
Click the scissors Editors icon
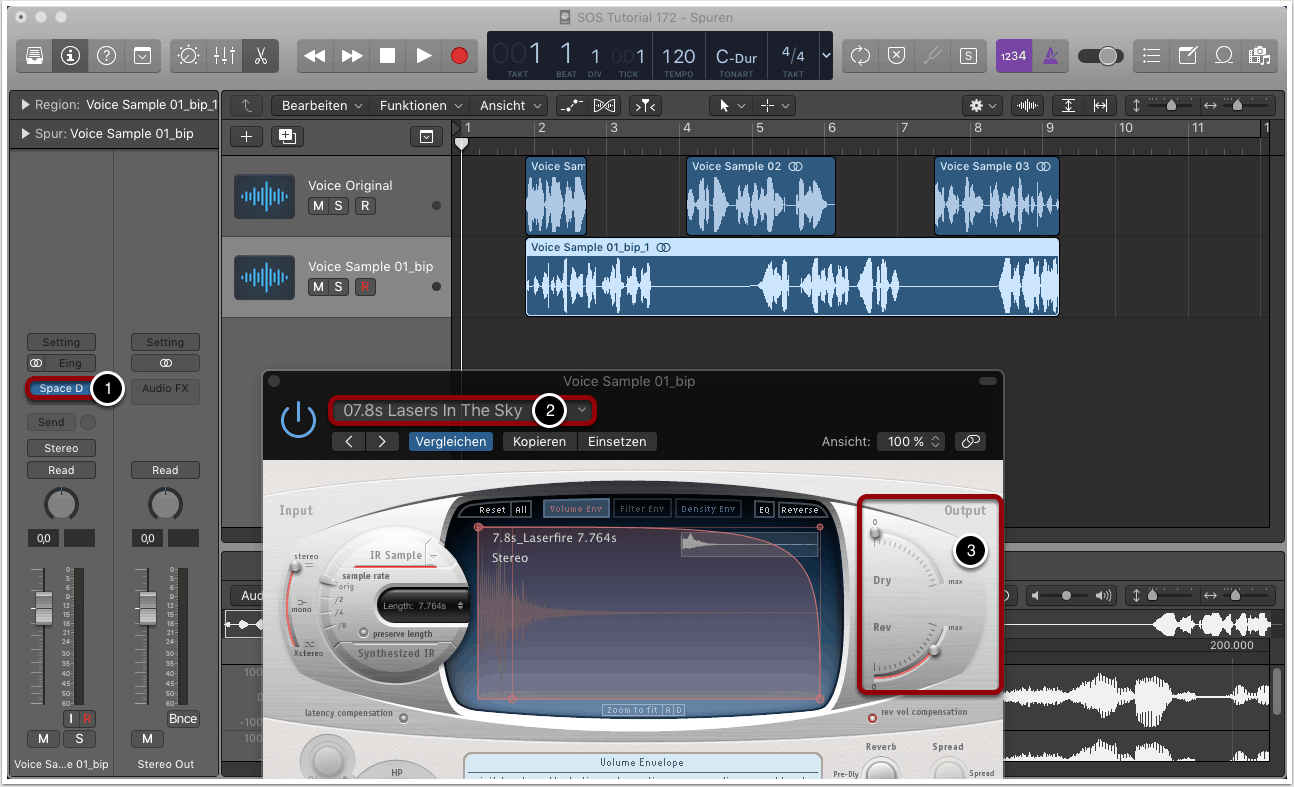(x=261, y=56)
